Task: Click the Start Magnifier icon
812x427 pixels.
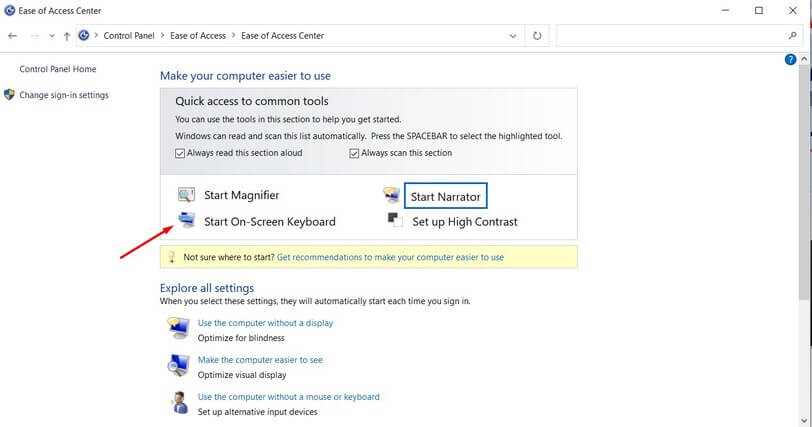Action: pyautogui.click(x=186, y=195)
